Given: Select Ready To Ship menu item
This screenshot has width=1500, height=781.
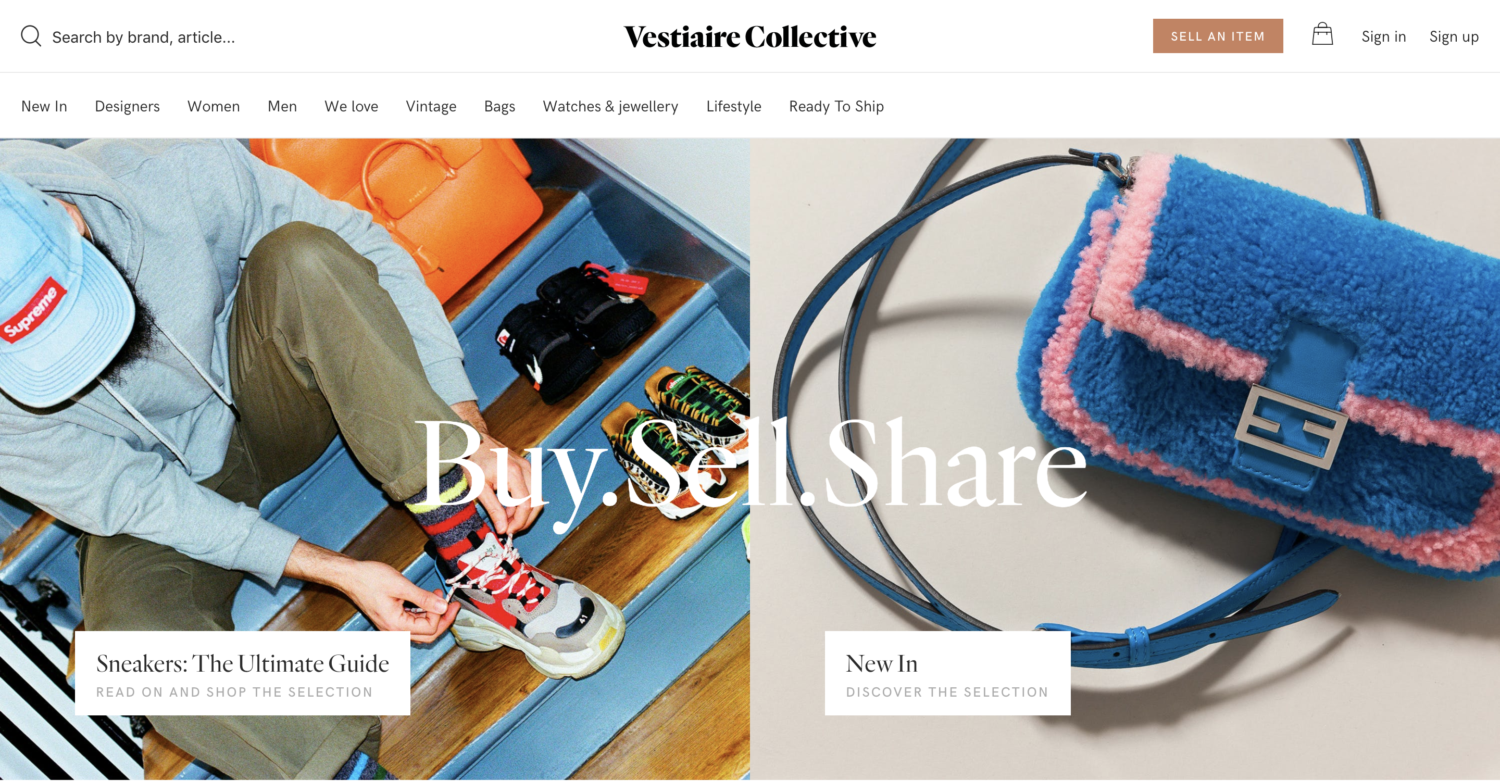Looking at the screenshot, I should (836, 106).
